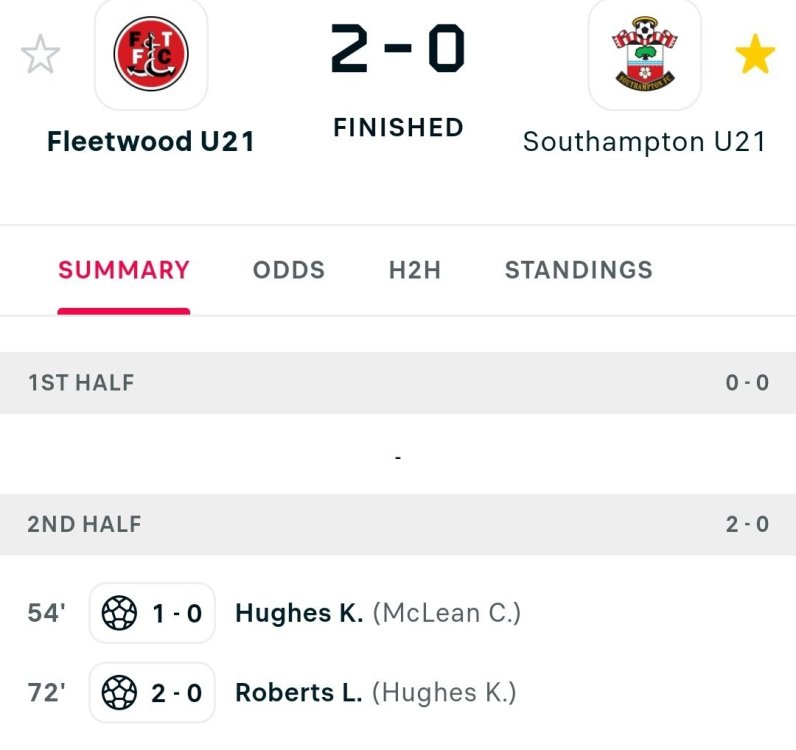Open Fleetwood U21 team name link

point(151,142)
